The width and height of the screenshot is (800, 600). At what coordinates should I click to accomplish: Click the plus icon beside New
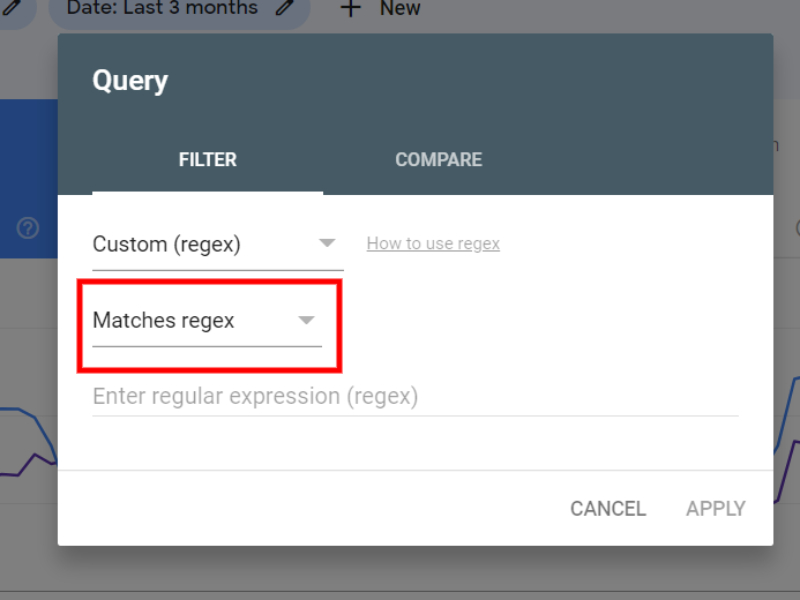tap(350, 8)
